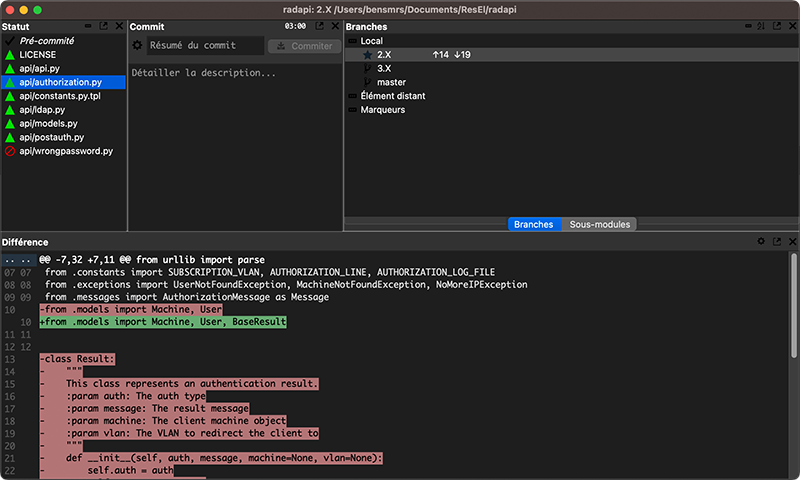Click the deleted icon of api/wrongpassword.py

[x=10, y=151]
